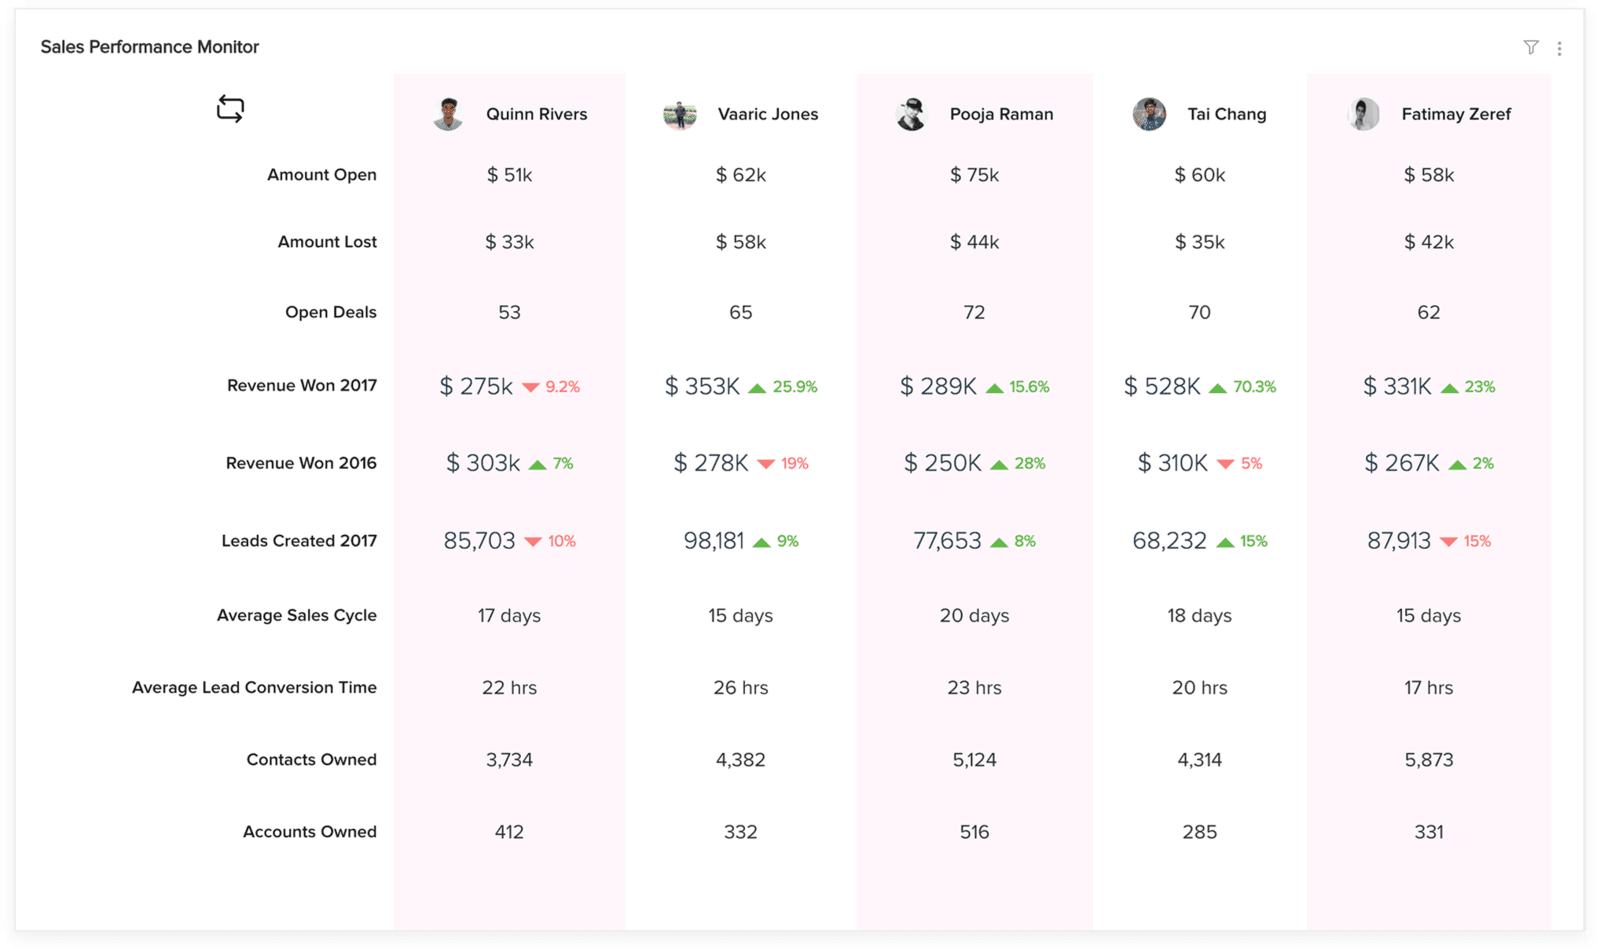Image resolution: width=1600 pixels, height=952 pixels.
Task: Click the green up arrow beside $528K
Action: [1217, 387]
